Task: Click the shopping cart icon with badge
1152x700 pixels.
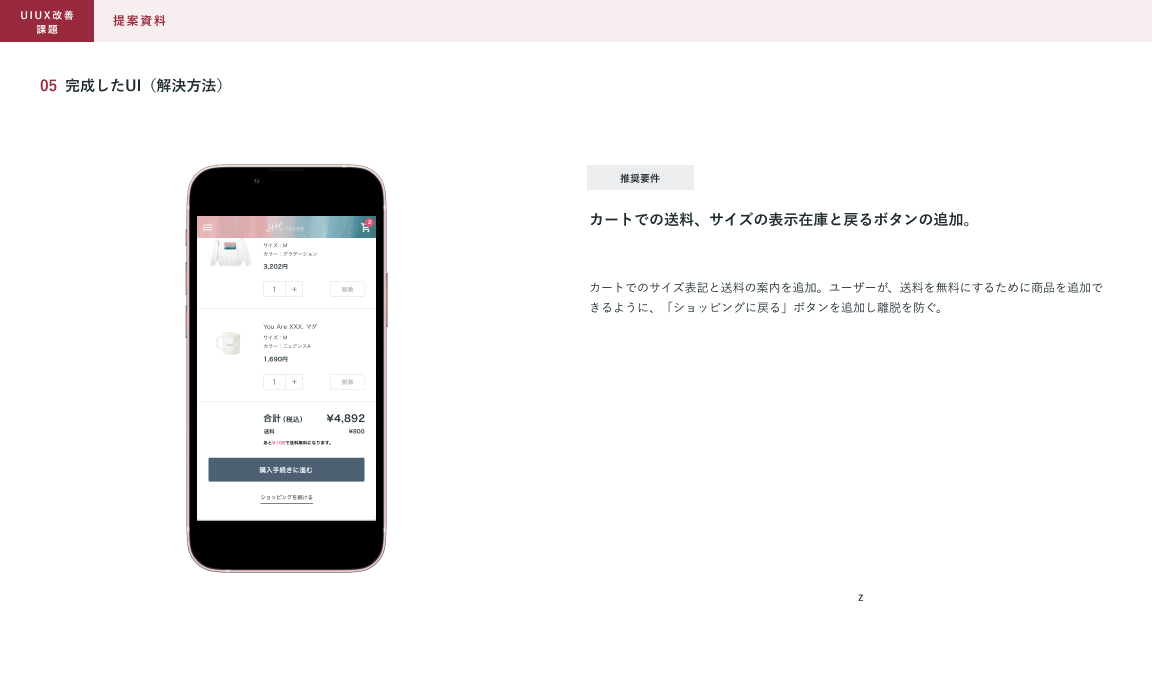Action: pyautogui.click(x=365, y=227)
